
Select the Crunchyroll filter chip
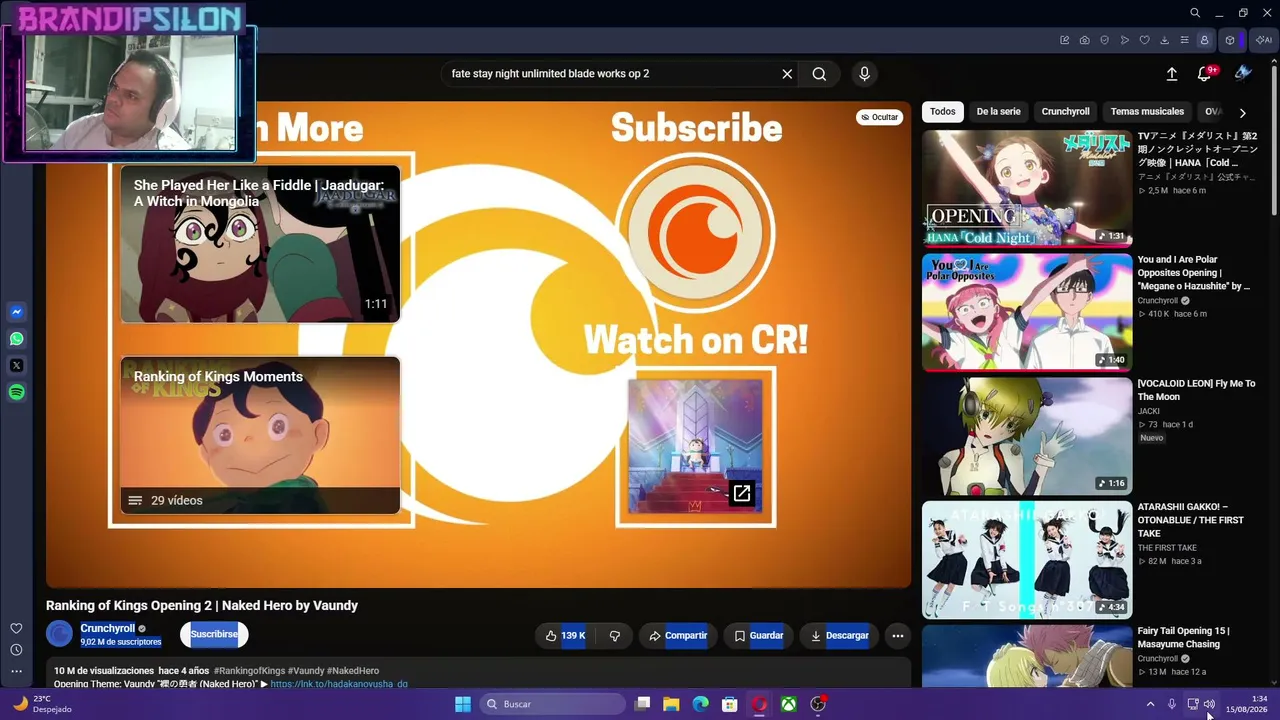coord(1065,112)
